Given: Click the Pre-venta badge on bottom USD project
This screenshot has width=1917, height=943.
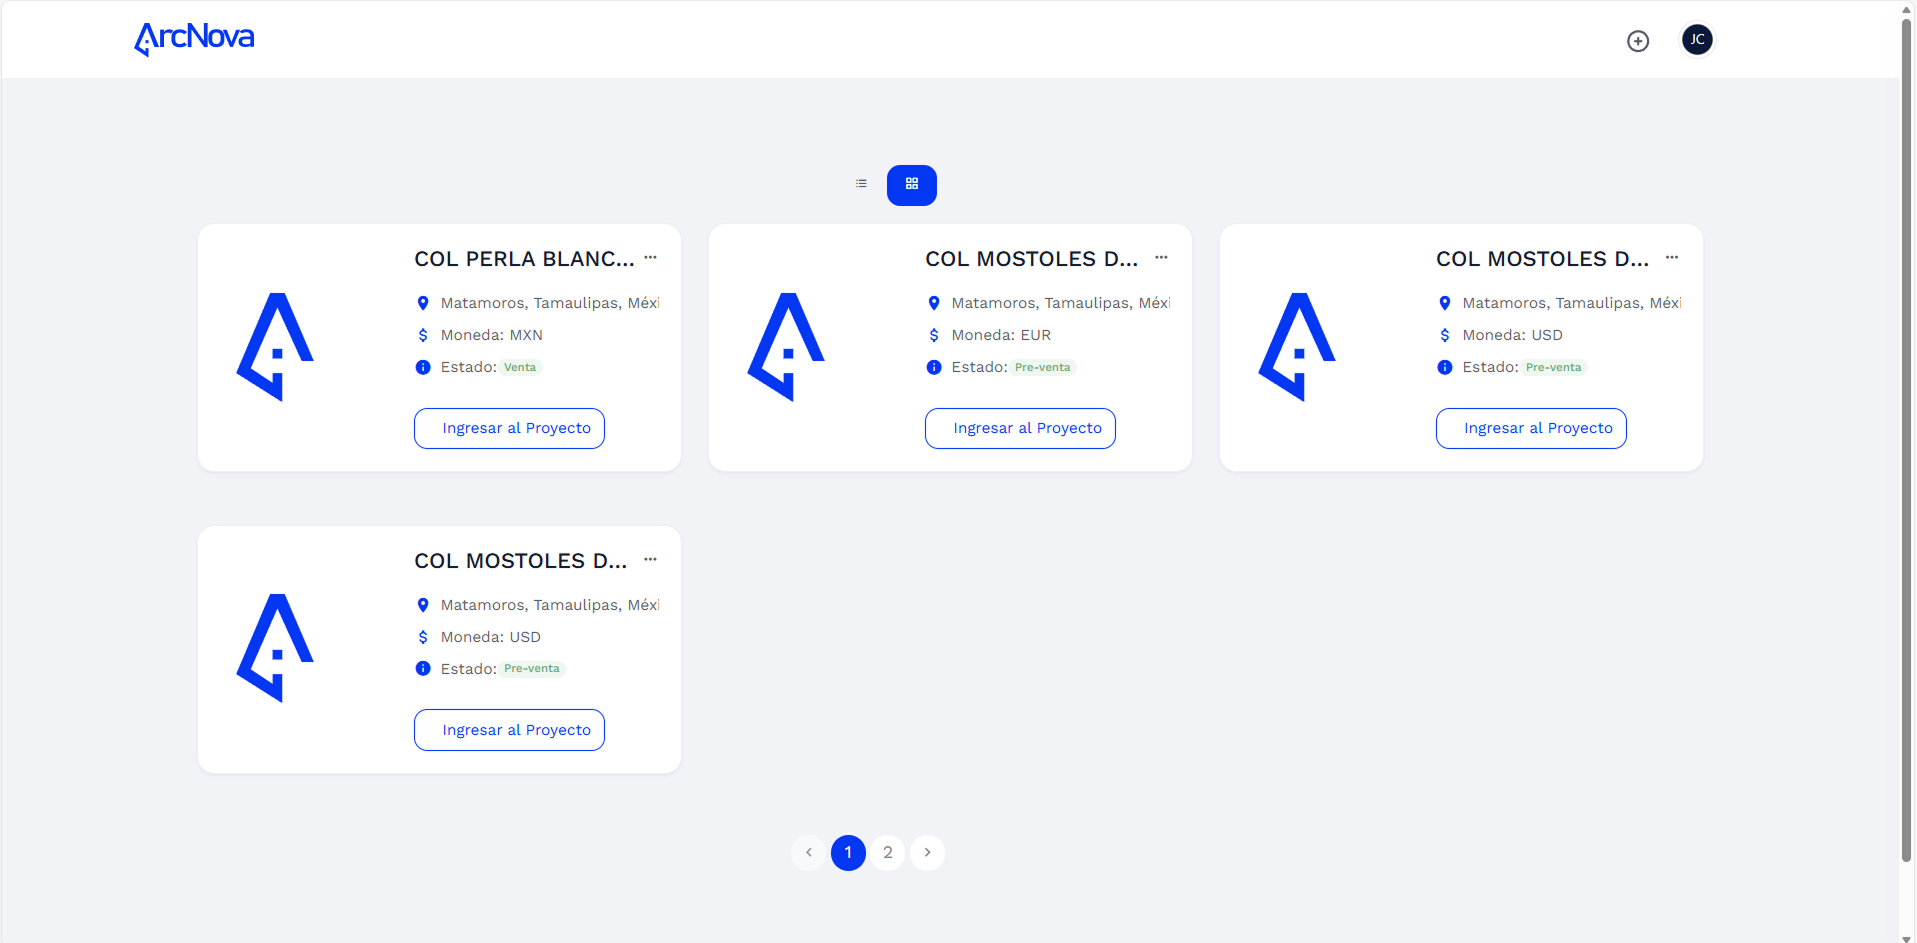Looking at the screenshot, I should (531, 668).
